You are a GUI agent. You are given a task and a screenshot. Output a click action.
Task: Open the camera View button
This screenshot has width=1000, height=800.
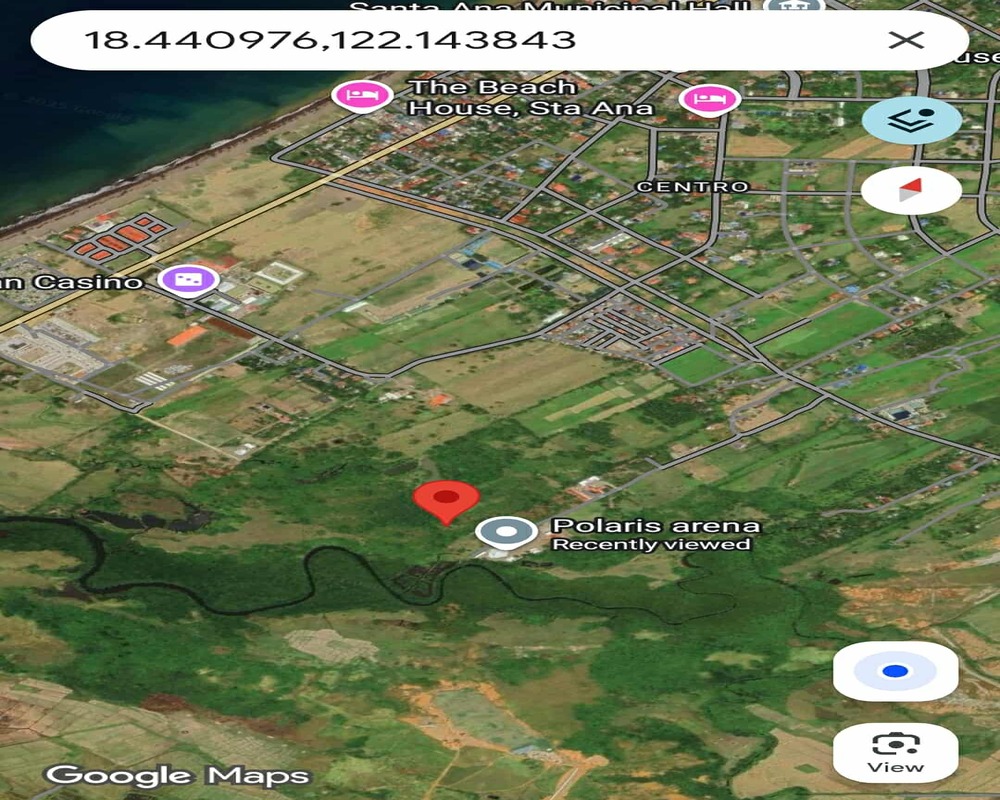click(x=895, y=752)
